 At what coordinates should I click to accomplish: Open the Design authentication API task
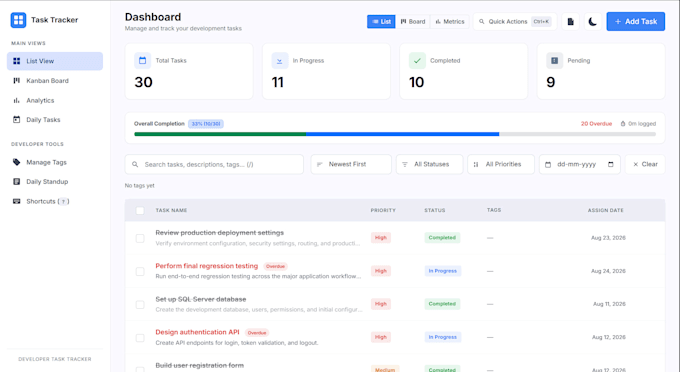tap(197, 332)
